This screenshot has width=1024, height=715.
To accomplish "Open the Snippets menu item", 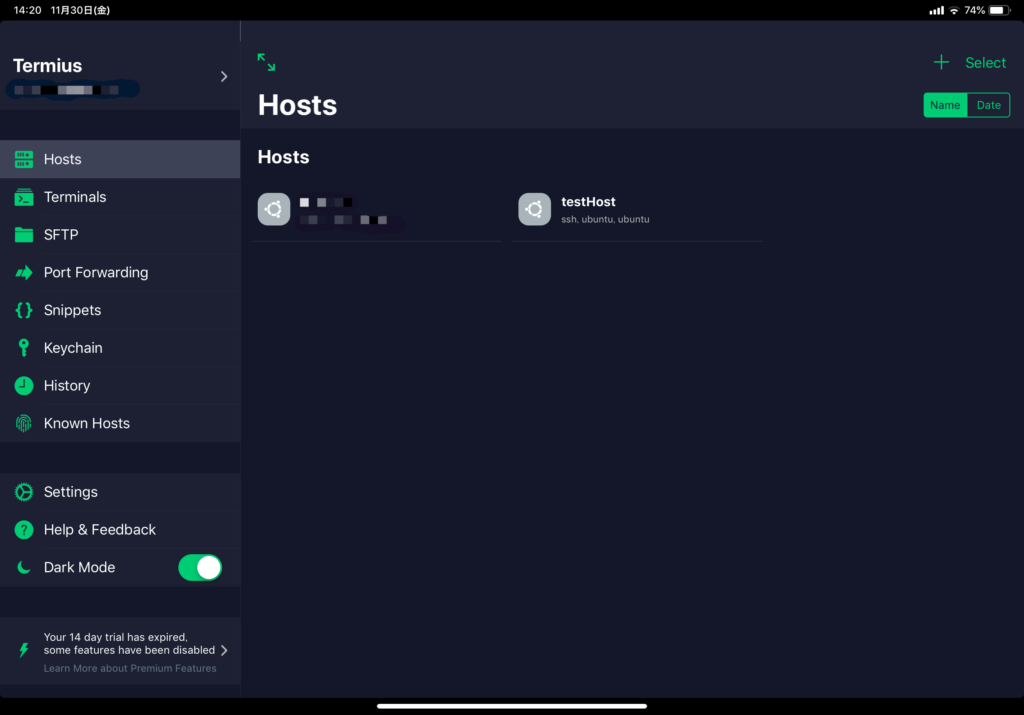I will (x=120, y=310).
